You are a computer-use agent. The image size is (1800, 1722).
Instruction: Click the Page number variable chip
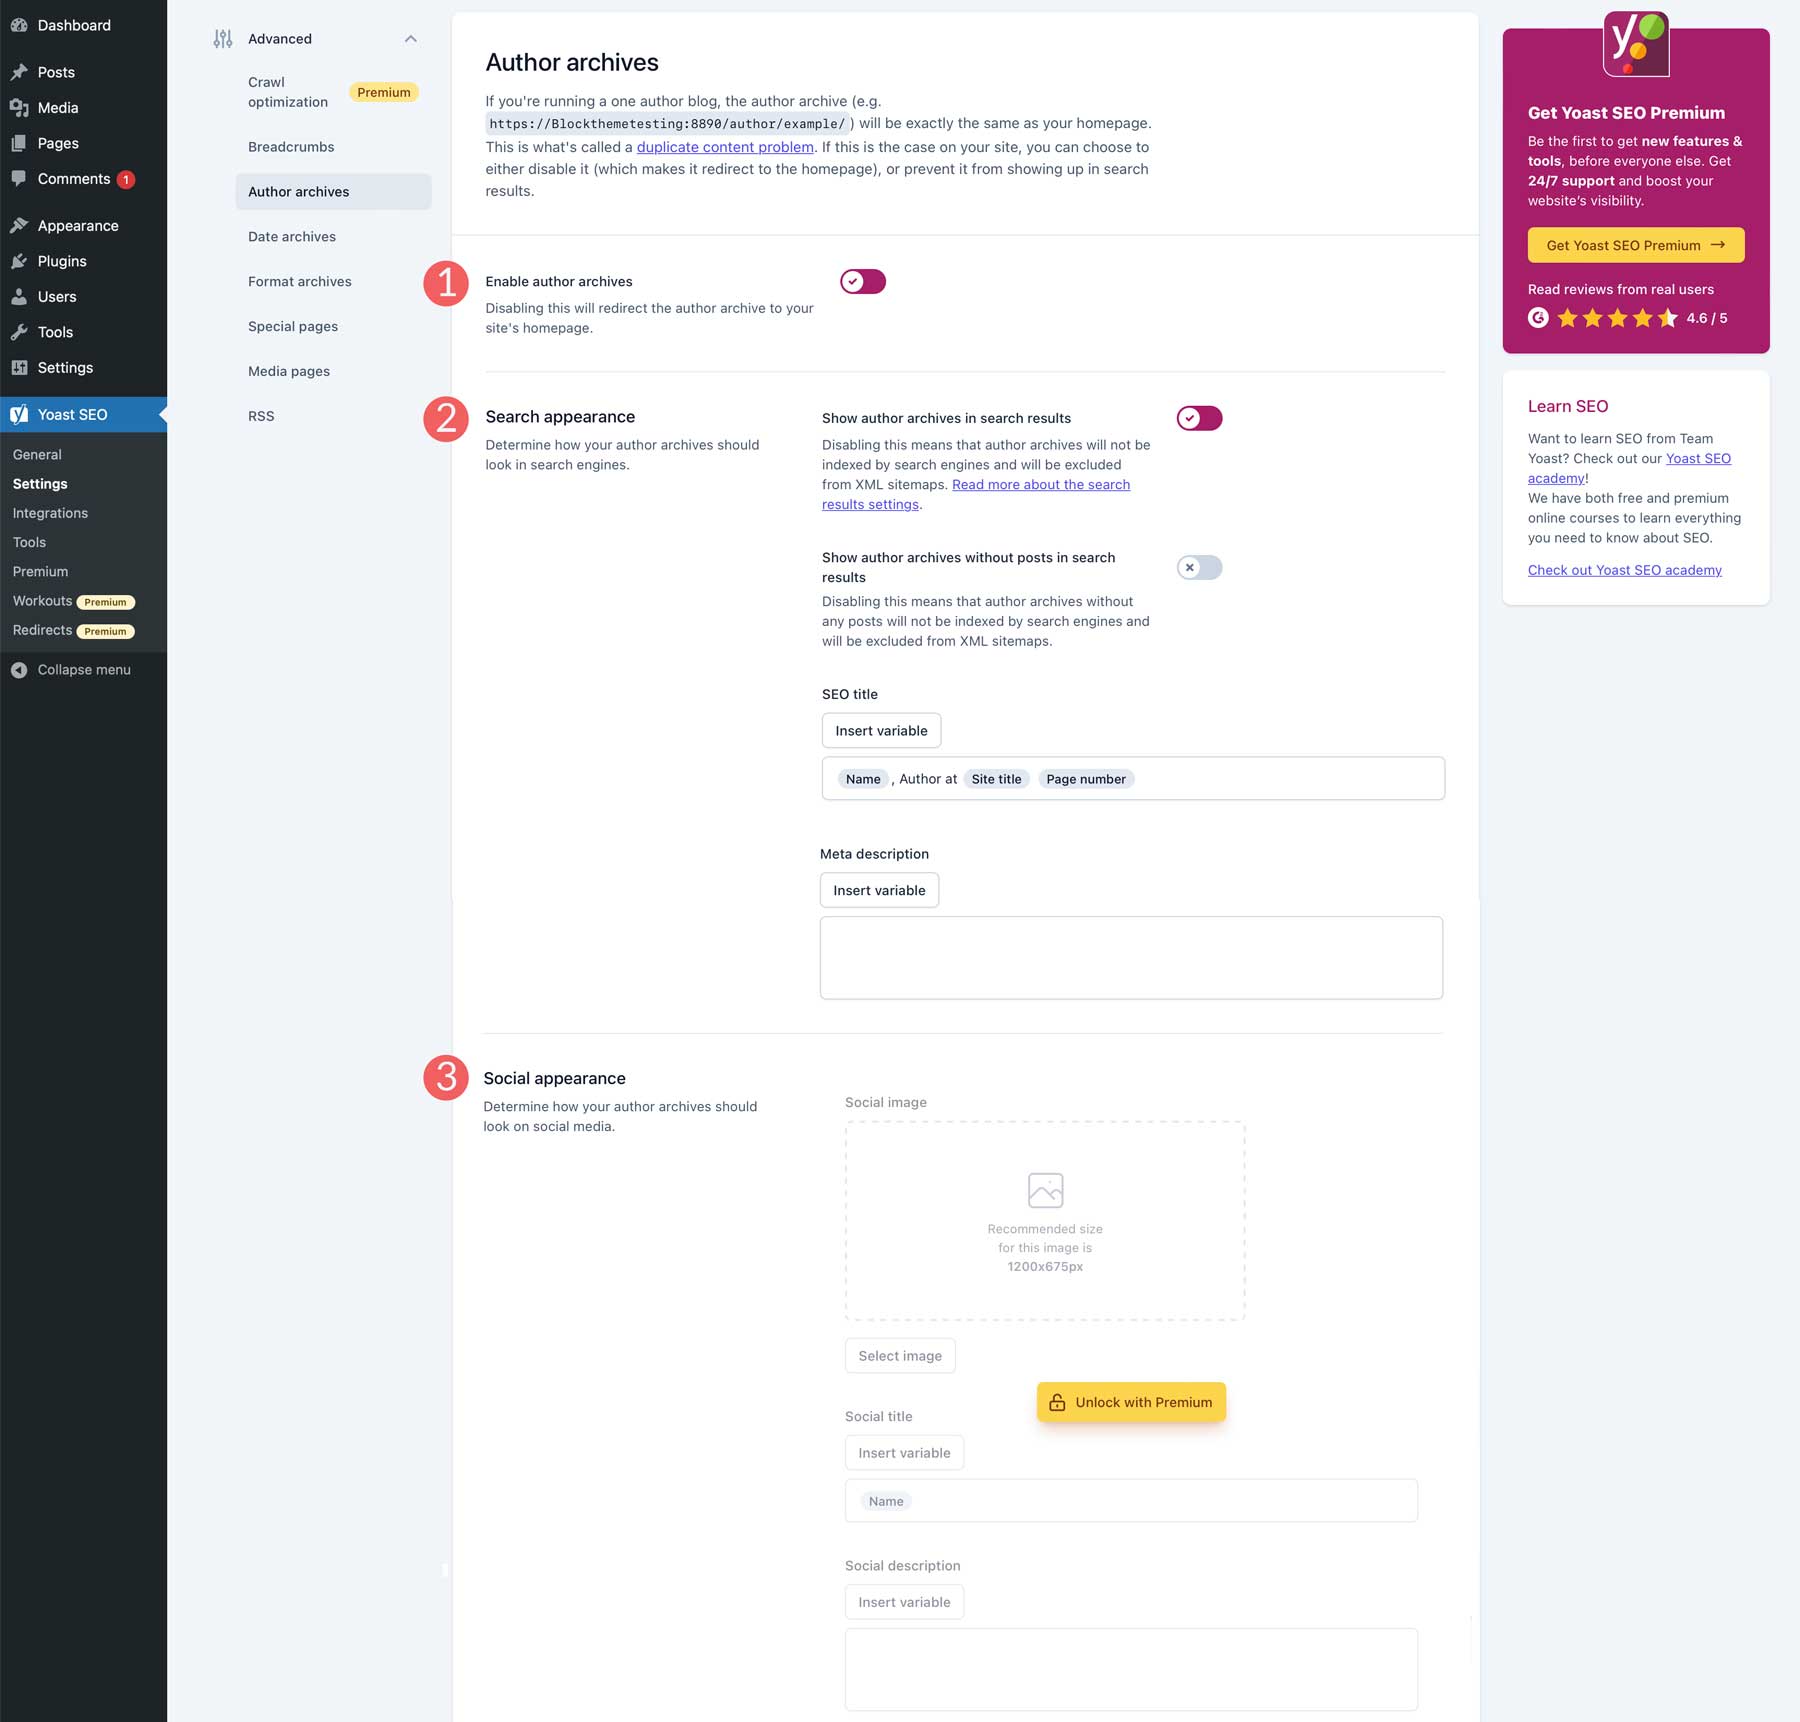click(1086, 779)
